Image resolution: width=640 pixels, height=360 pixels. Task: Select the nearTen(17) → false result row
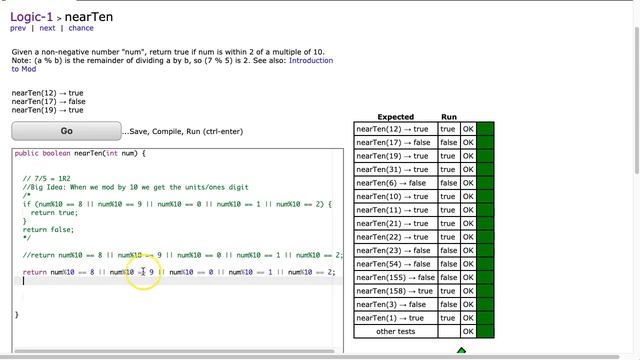tap(424, 142)
